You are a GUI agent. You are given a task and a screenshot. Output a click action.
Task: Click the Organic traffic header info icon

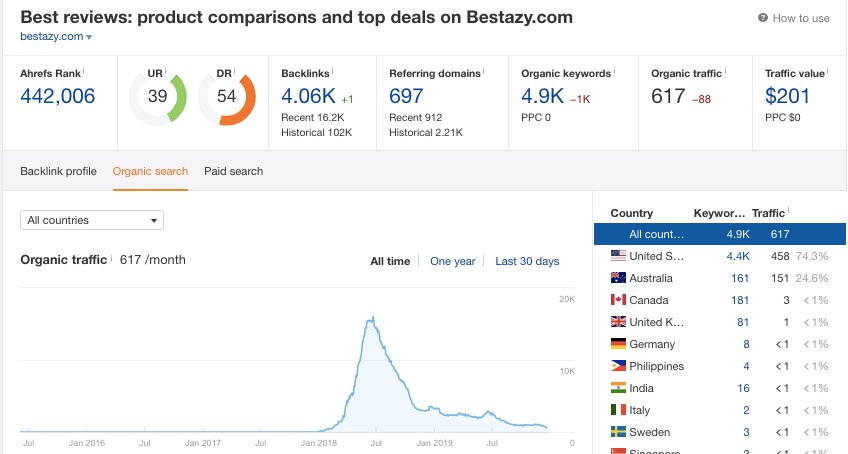[725, 70]
